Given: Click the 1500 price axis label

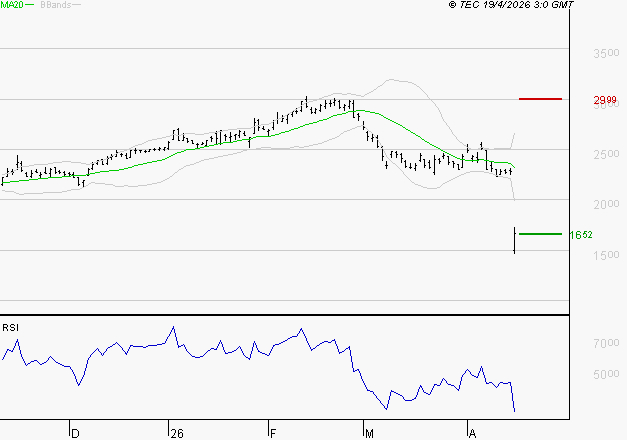Looking at the screenshot, I should pyautogui.click(x=606, y=256).
